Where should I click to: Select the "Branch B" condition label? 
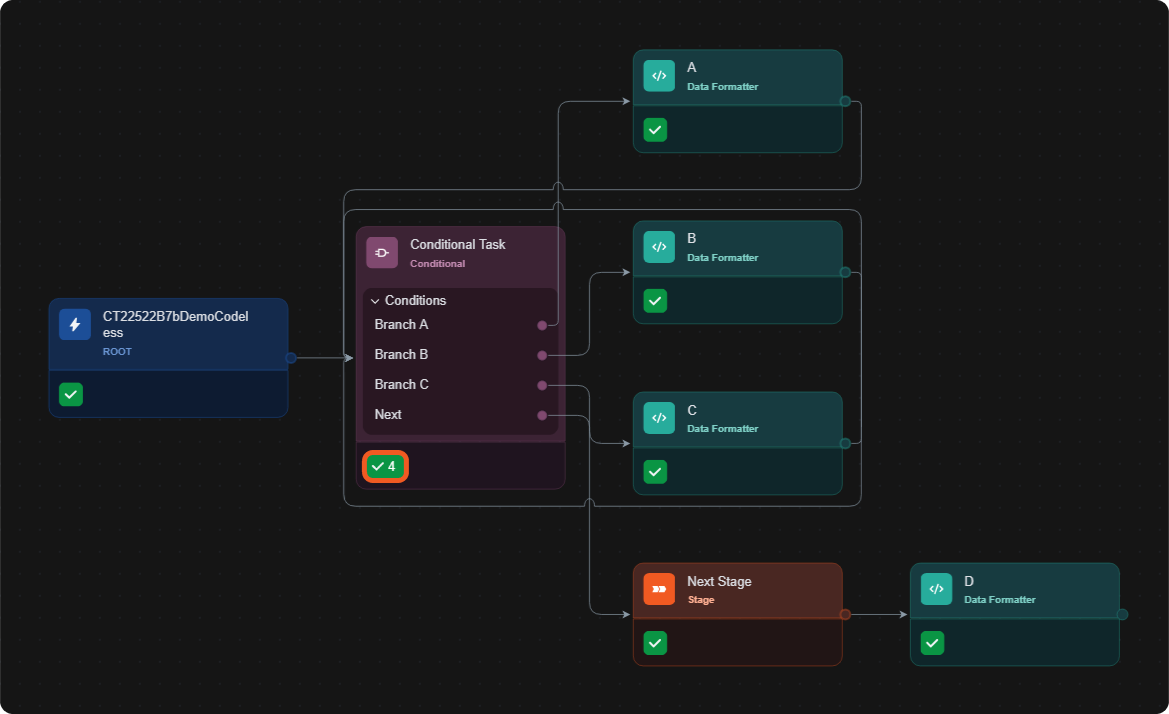point(401,354)
